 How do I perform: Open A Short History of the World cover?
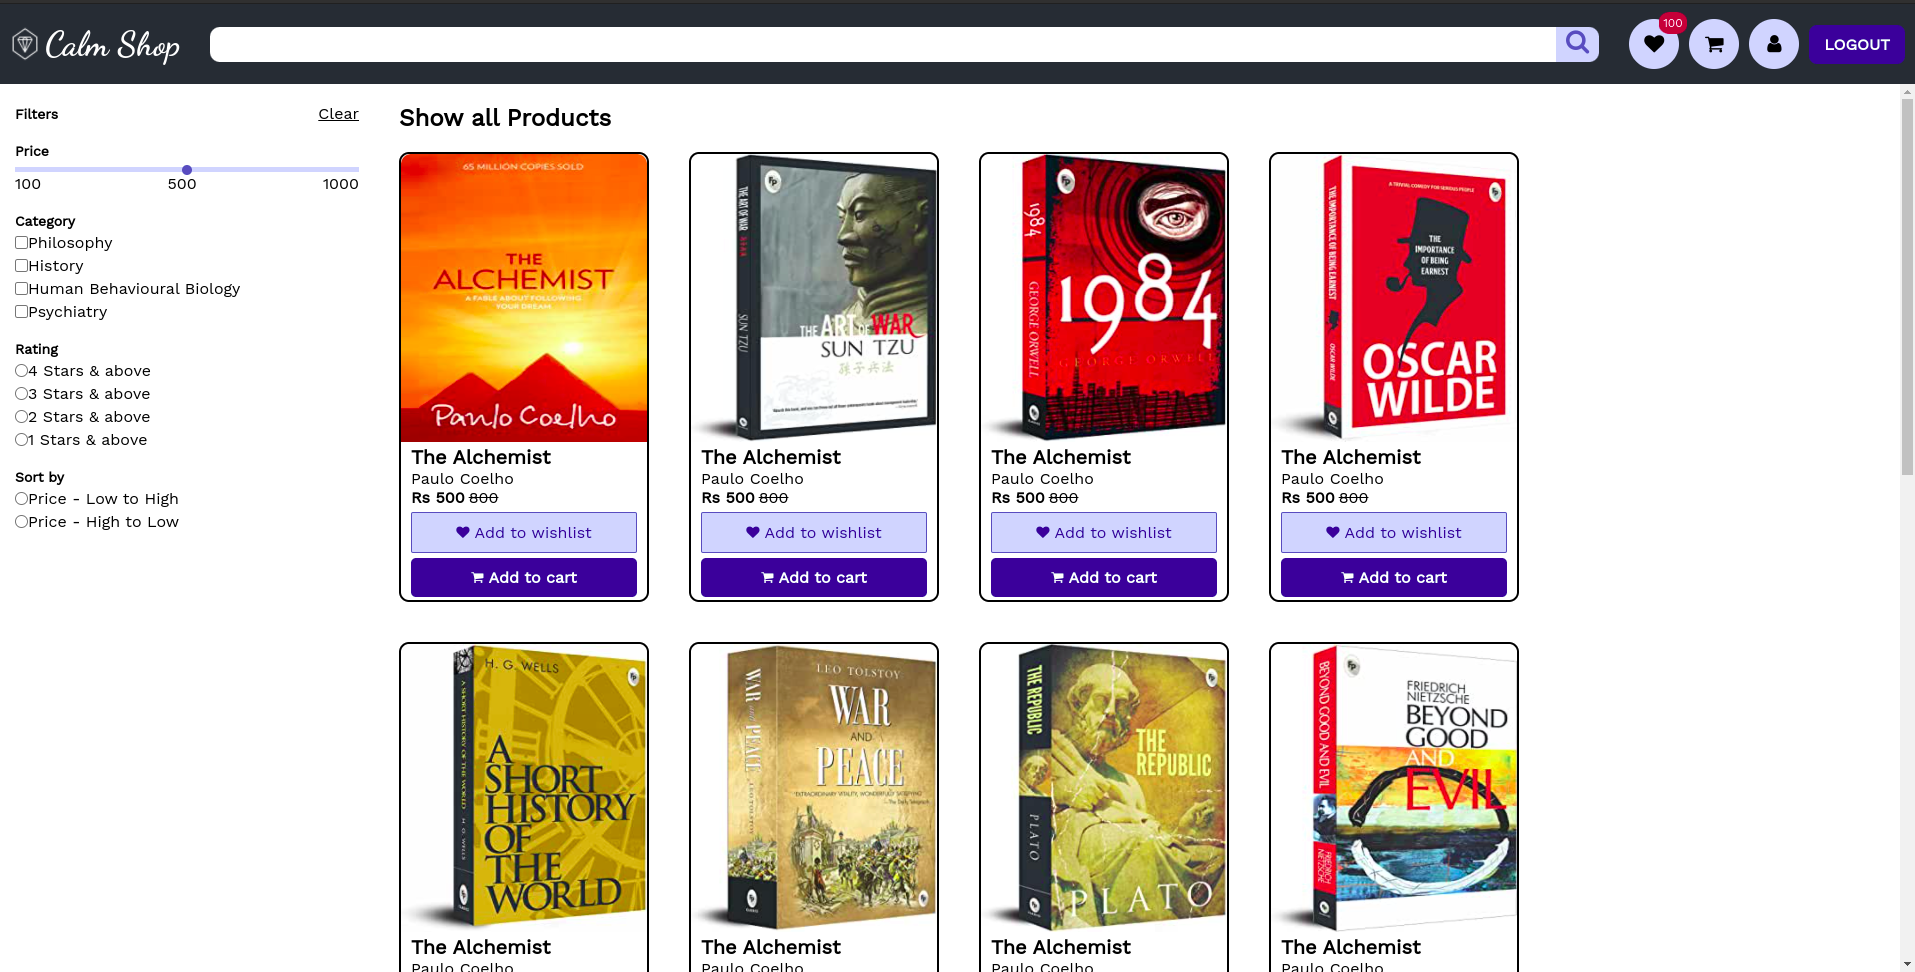pos(524,788)
